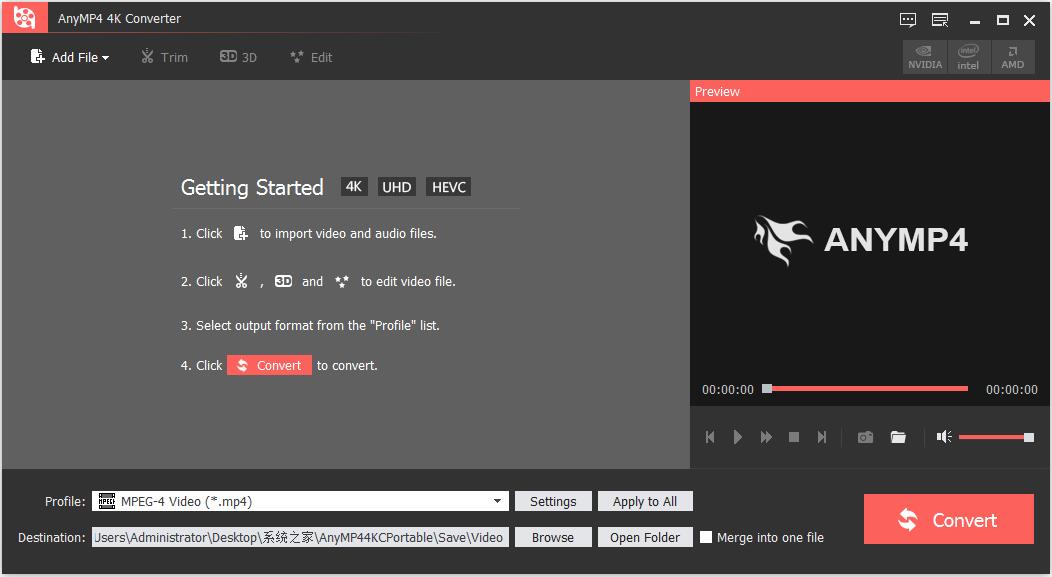1052x577 pixels.
Task: Mute the preview volume speaker icon
Action: (x=944, y=437)
